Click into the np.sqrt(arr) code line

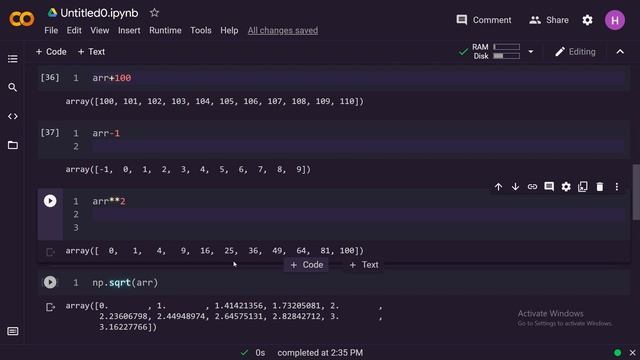pyautogui.click(x=359, y=282)
